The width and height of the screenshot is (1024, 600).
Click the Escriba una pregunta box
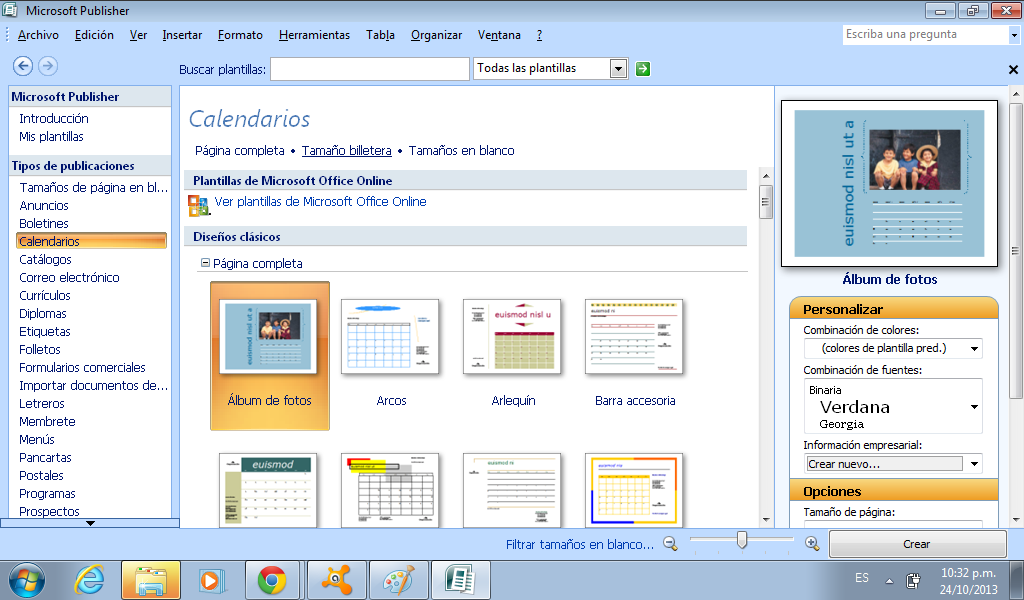coord(925,35)
